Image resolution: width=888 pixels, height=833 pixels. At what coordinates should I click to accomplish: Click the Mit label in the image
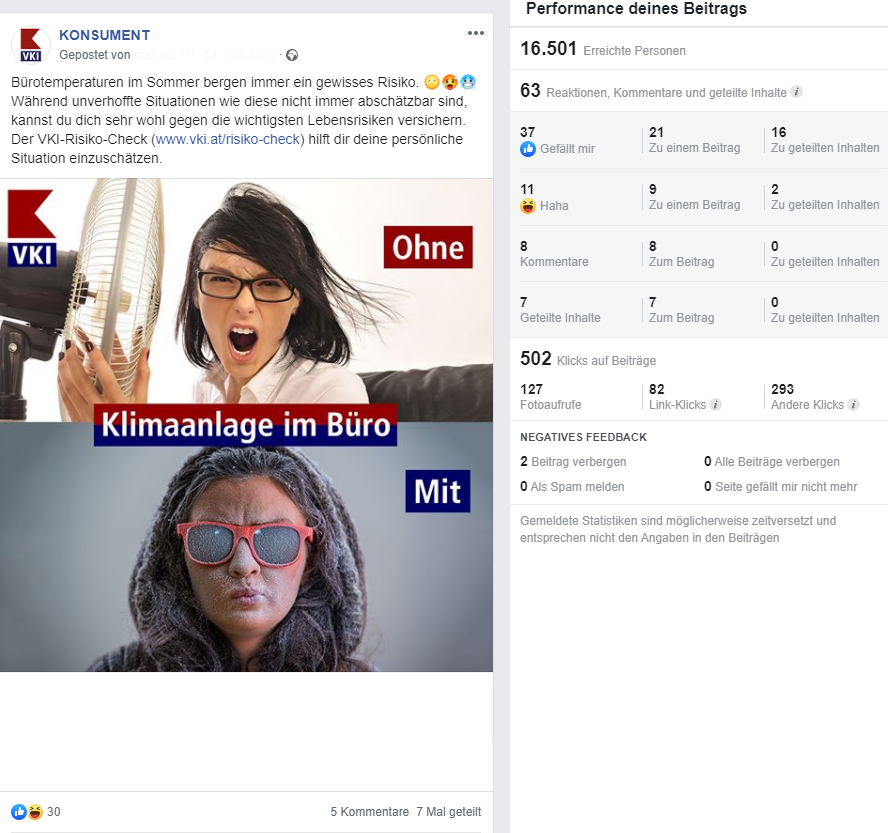click(x=438, y=491)
